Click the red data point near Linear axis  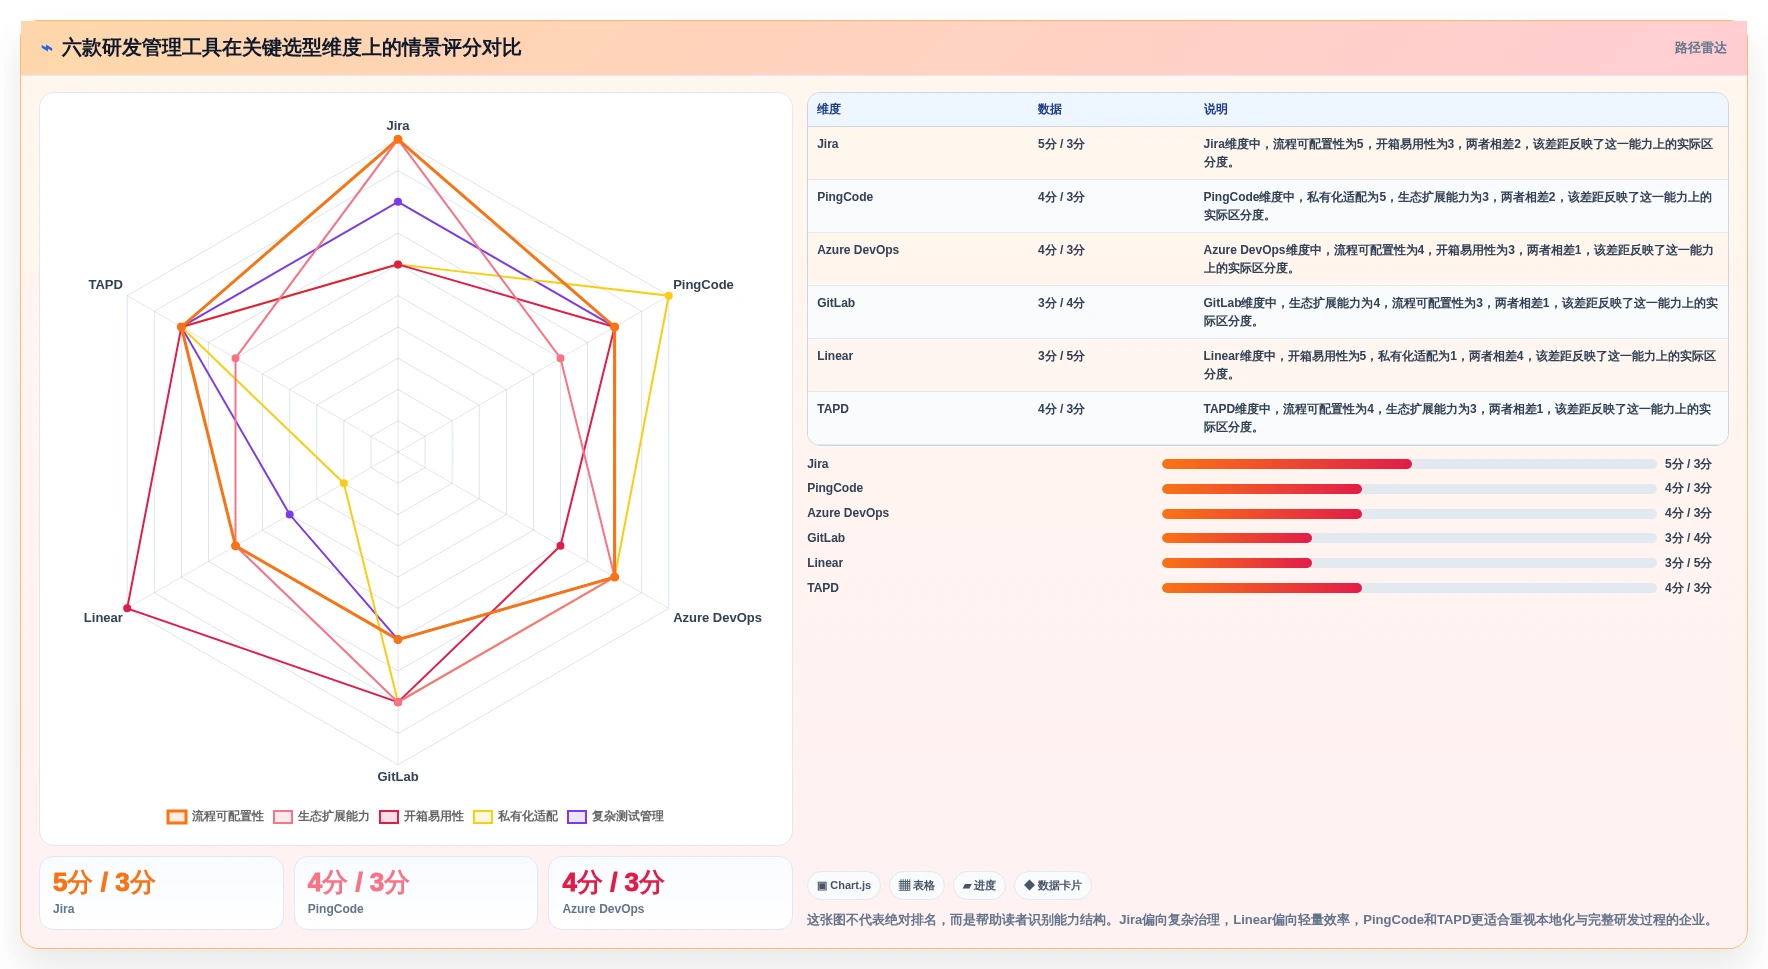click(x=127, y=608)
